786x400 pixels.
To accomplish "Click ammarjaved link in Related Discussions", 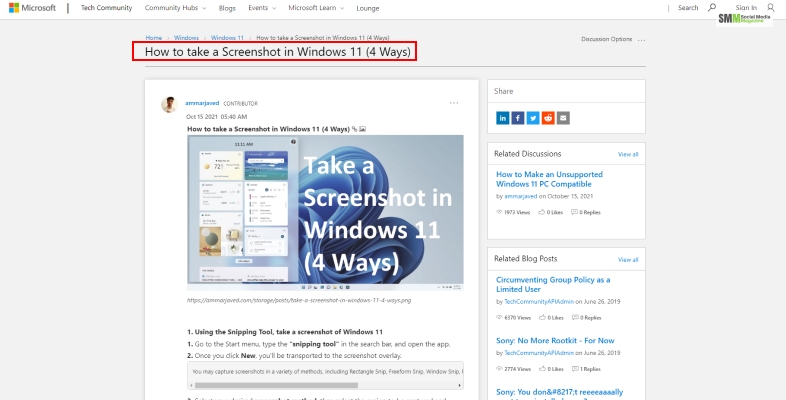I will 521,196.
